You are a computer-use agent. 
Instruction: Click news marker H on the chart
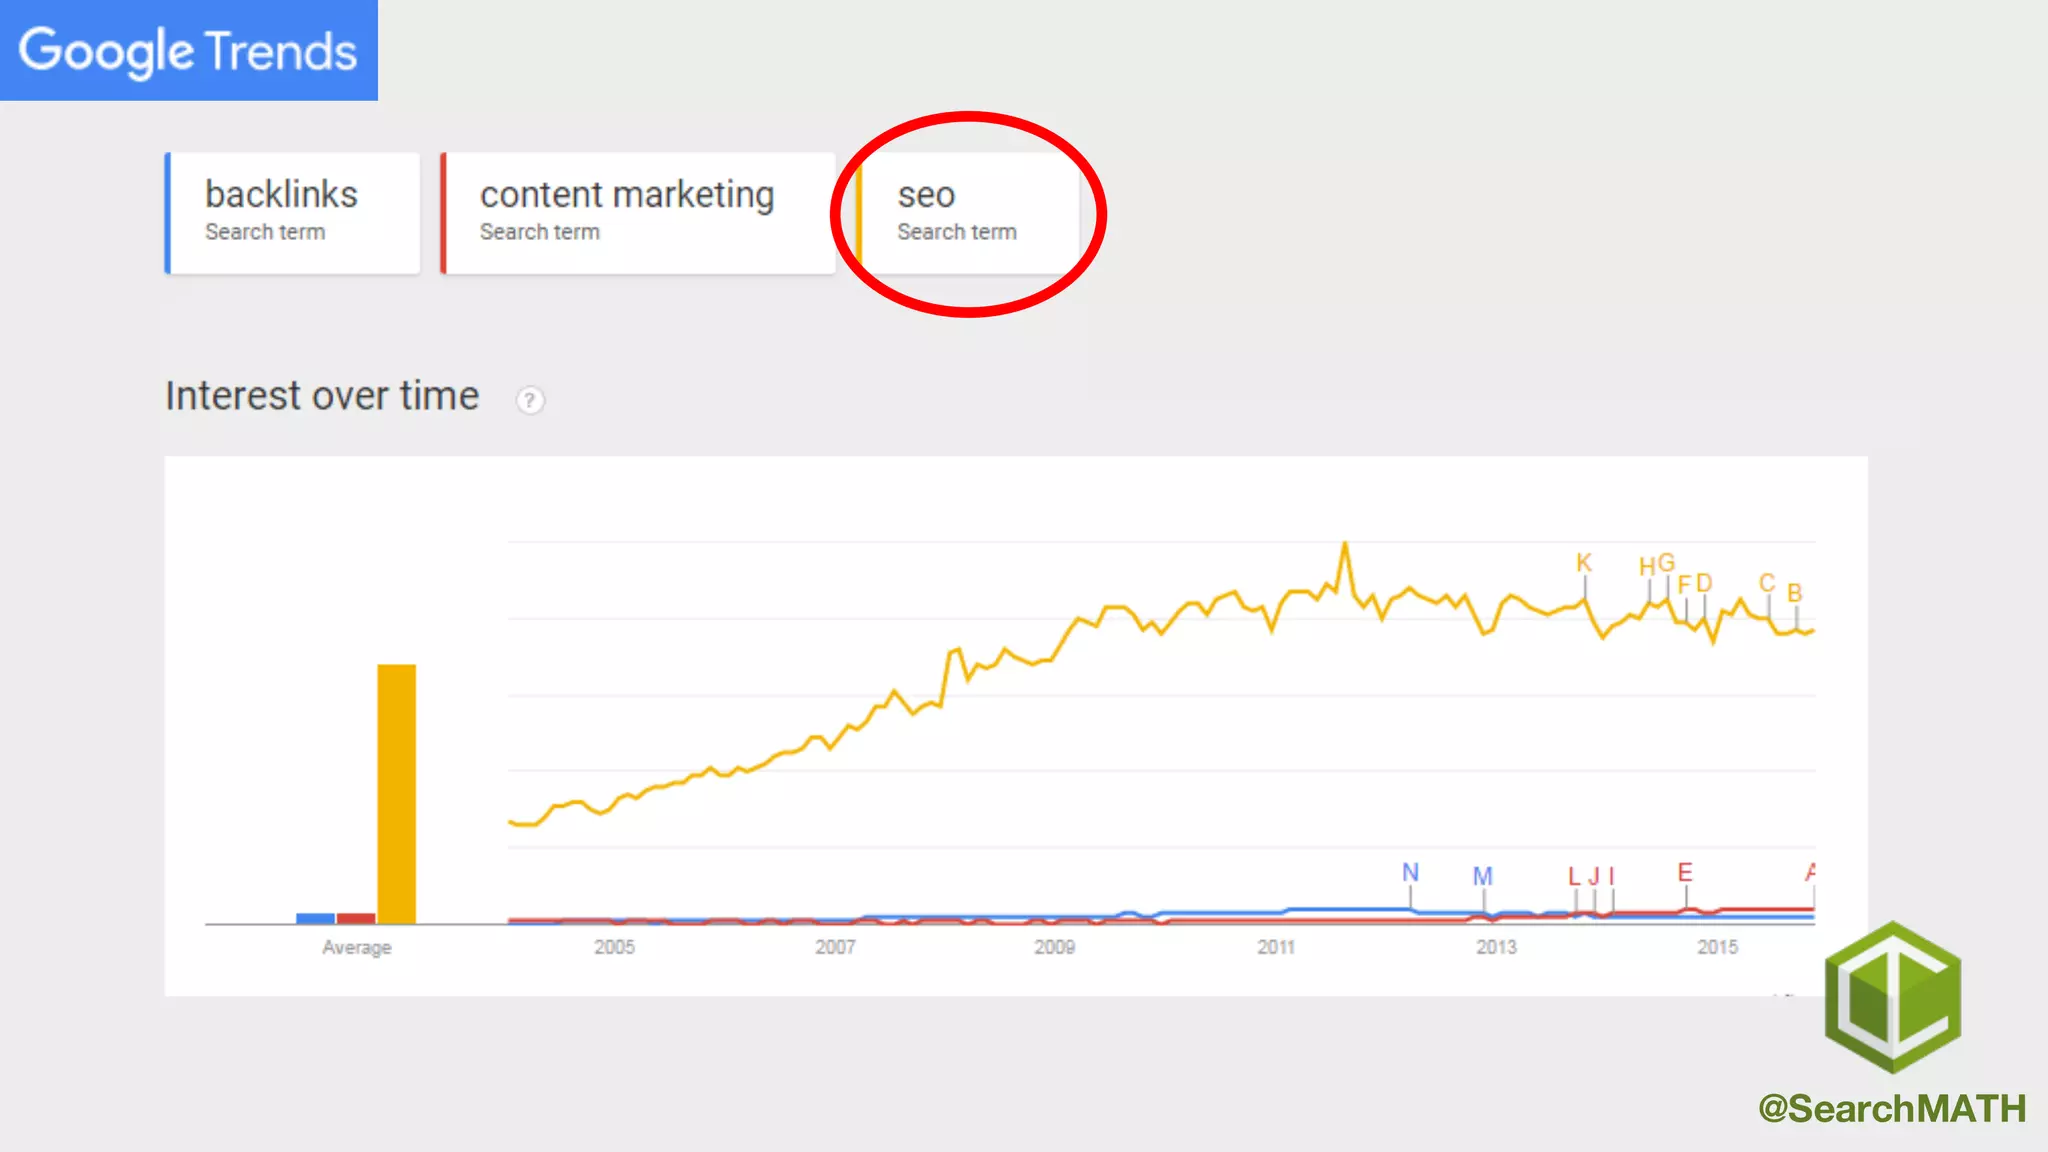tap(1647, 567)
